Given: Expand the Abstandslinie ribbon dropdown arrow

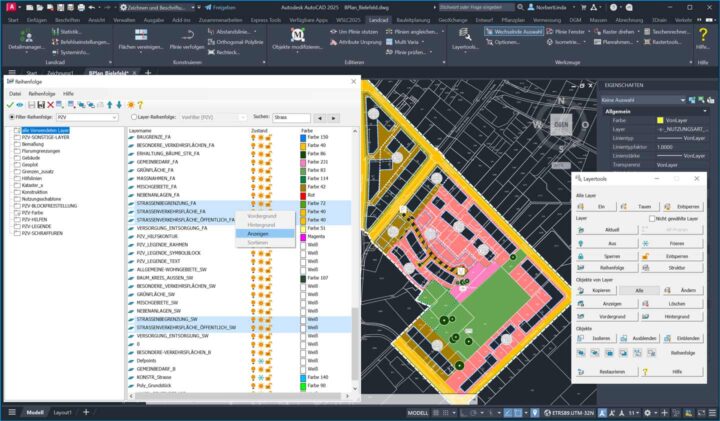Looking at the screenshot, I should click(255, 32).
